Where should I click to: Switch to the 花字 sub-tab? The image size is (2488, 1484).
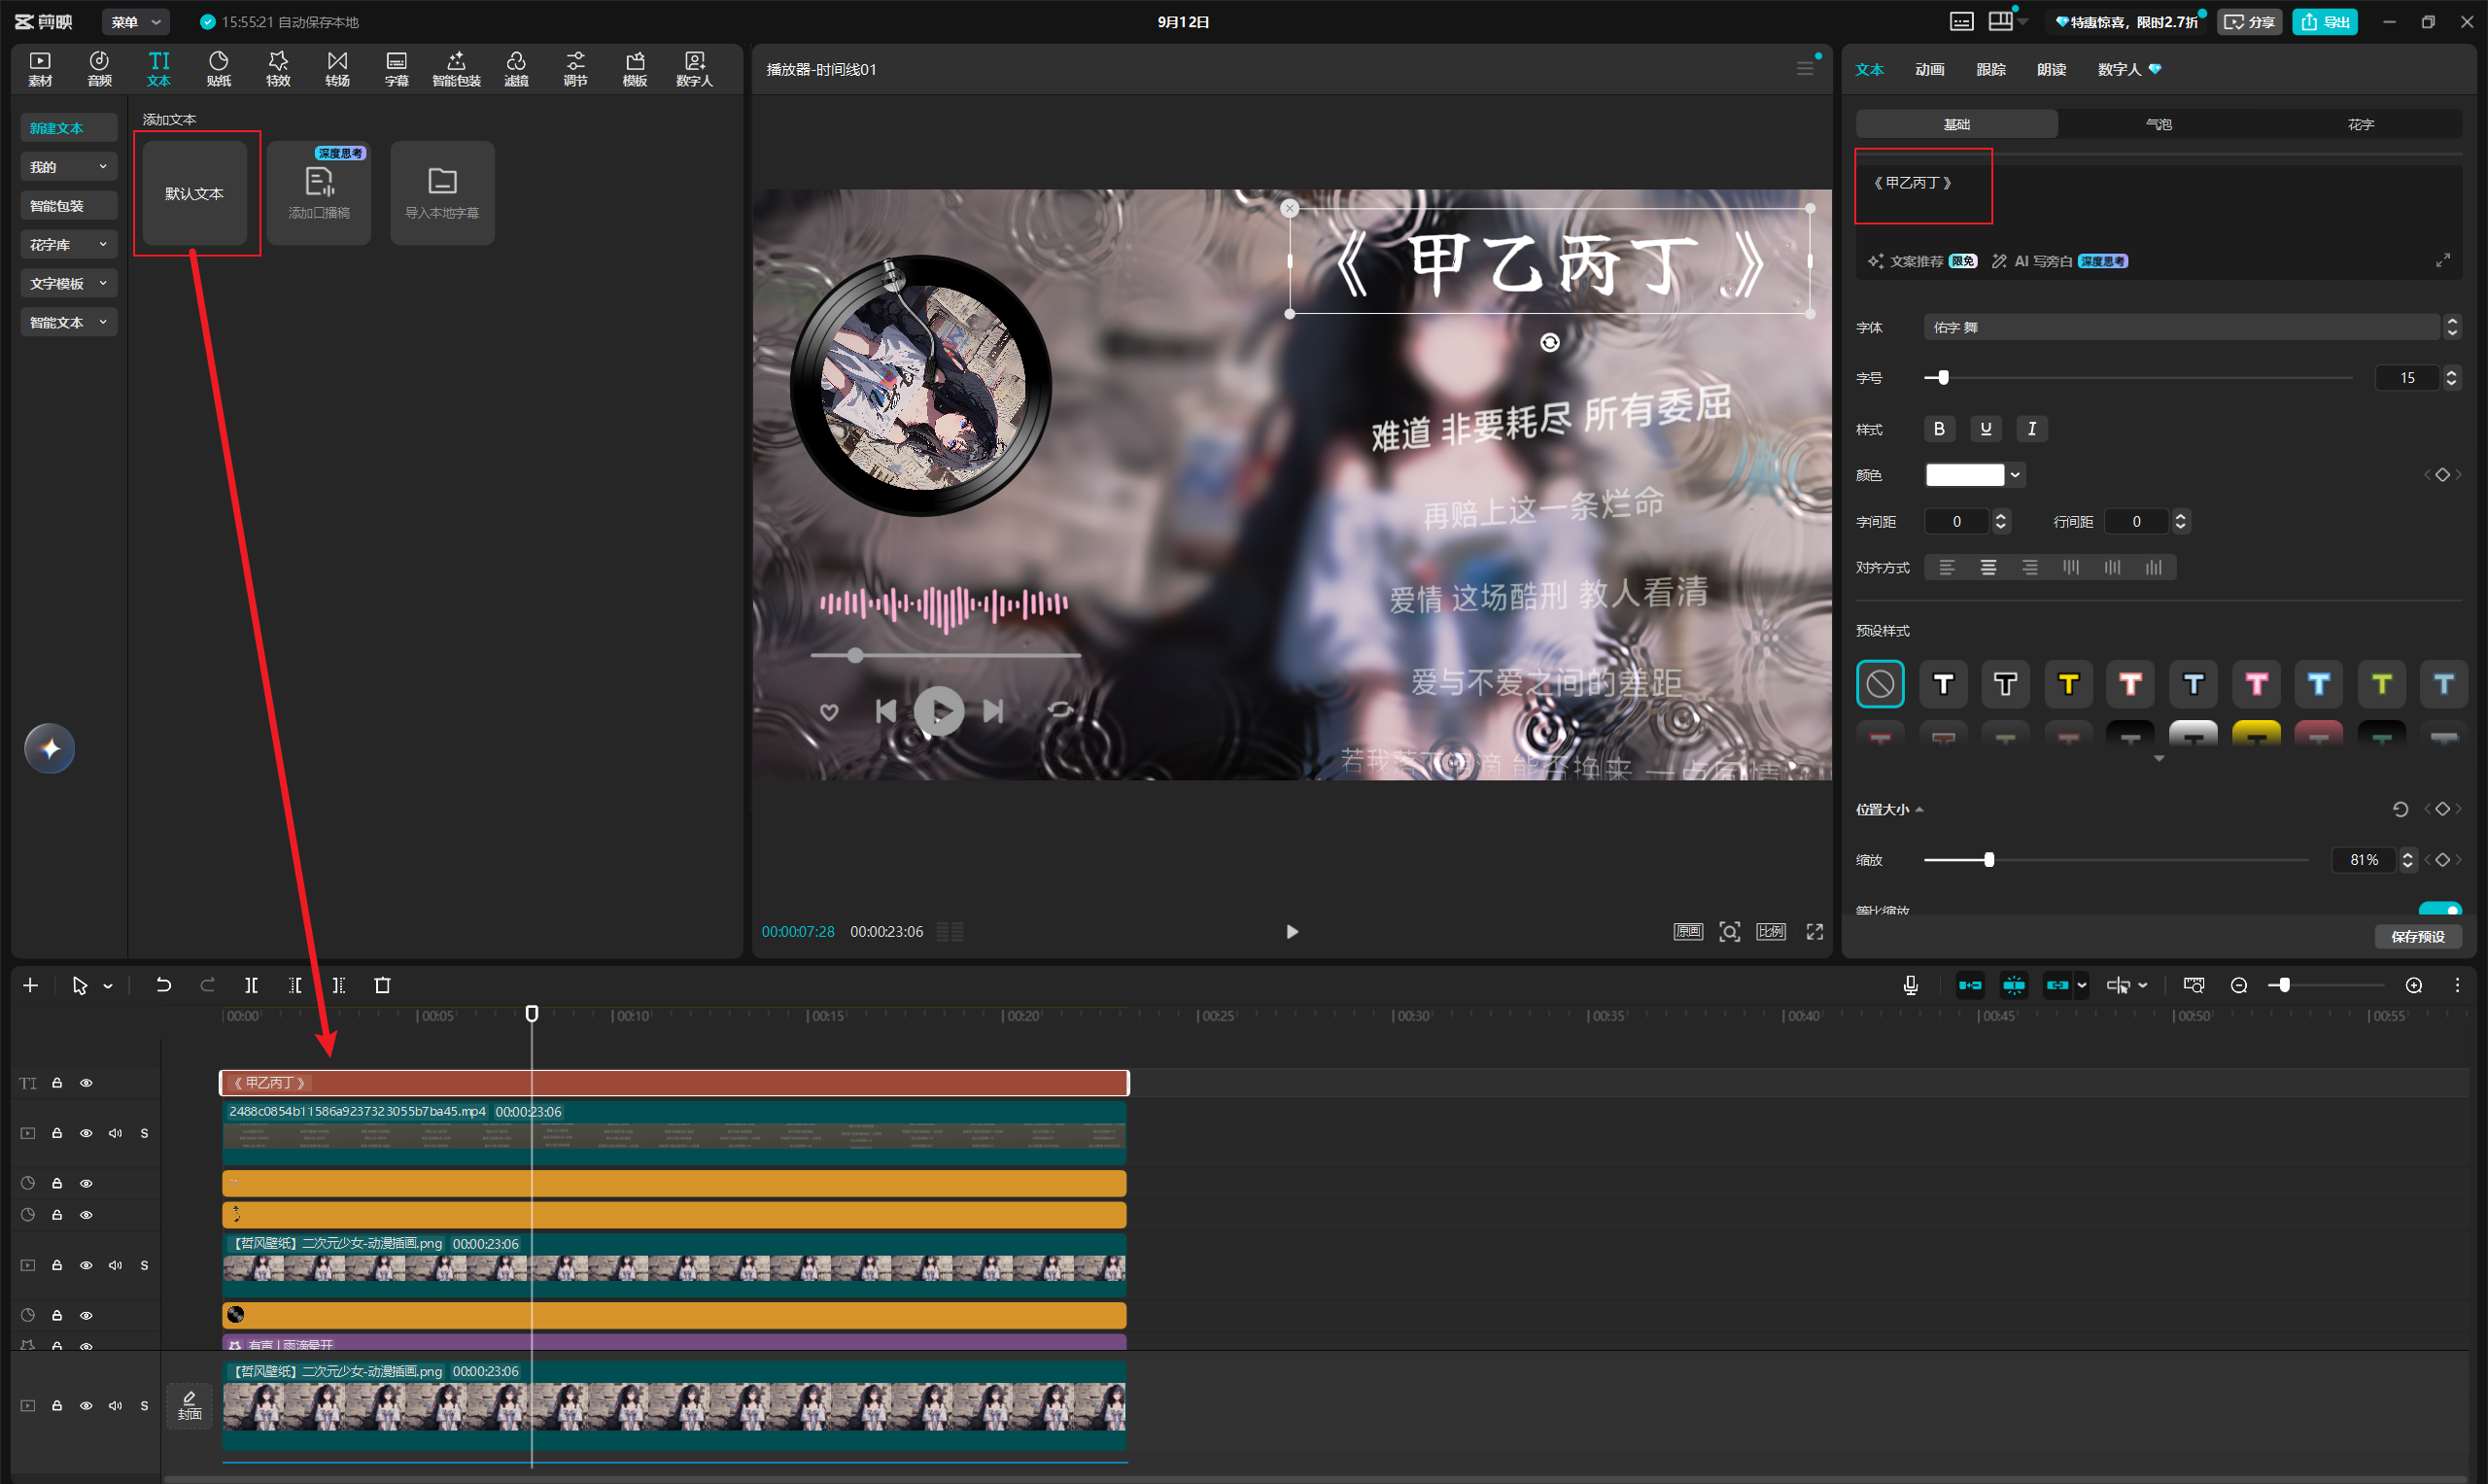2360,124
